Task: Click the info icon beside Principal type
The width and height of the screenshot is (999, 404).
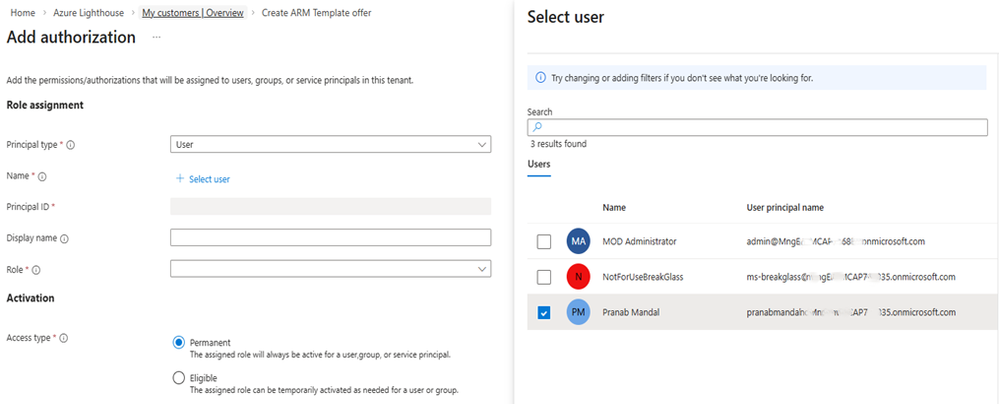Action: (x=71, y=145)
